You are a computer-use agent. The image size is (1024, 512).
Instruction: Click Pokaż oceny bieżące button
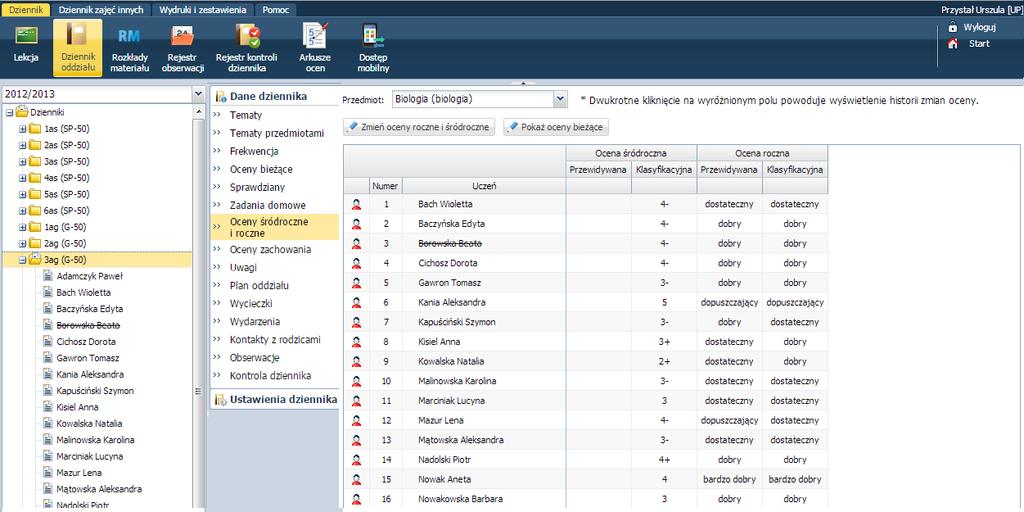(x=555, y=127)
